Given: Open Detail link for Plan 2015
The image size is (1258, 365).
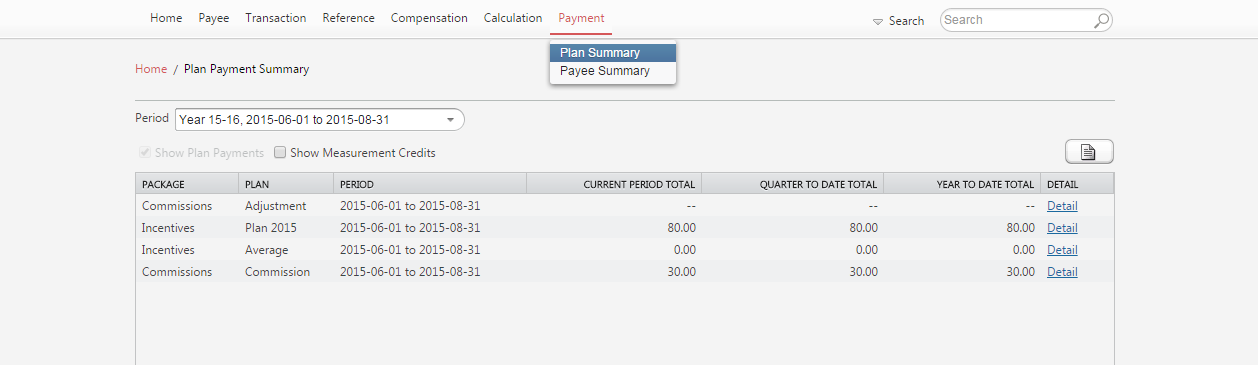Looking at the screenshot, I should 1062,228.
